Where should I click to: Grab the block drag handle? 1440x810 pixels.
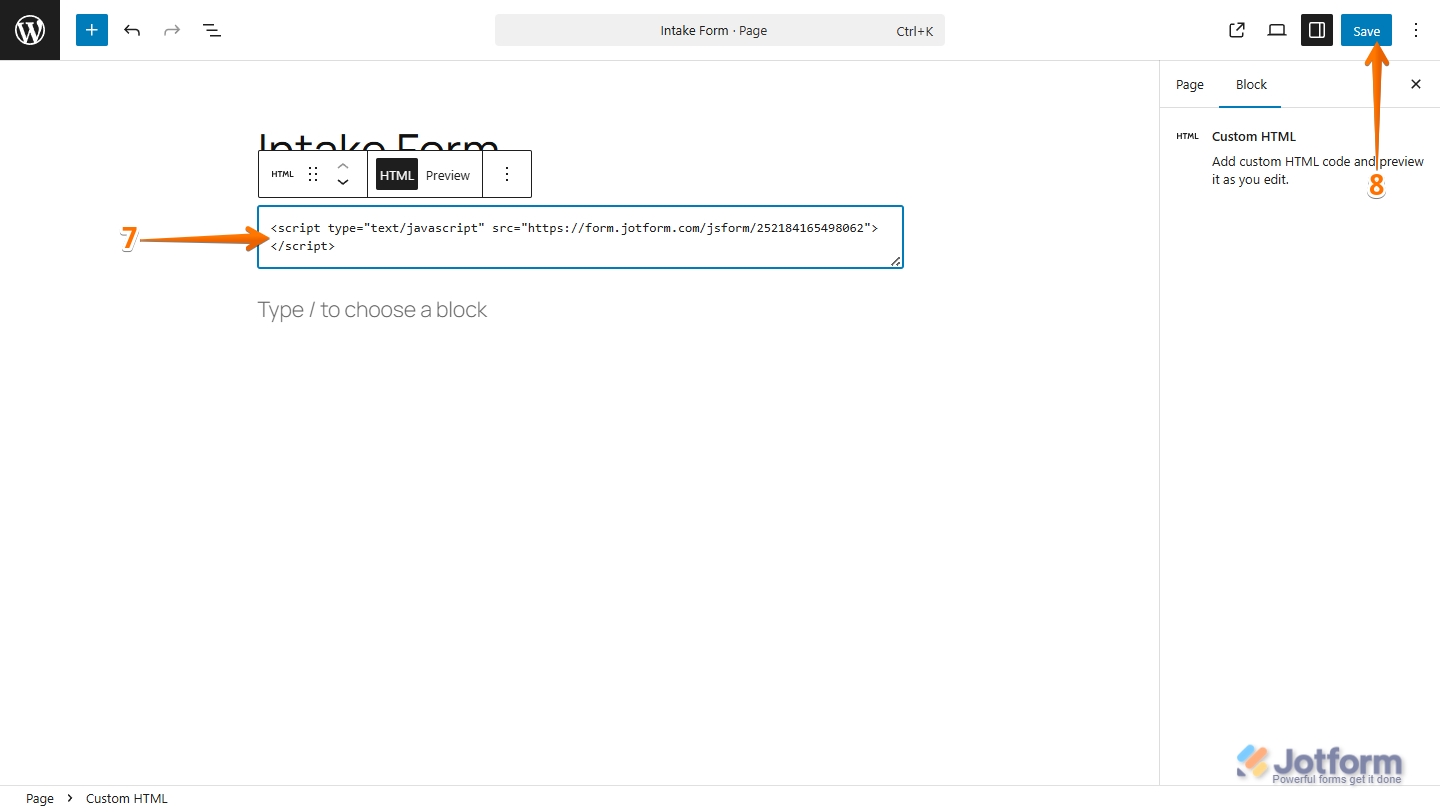point(313,174)
